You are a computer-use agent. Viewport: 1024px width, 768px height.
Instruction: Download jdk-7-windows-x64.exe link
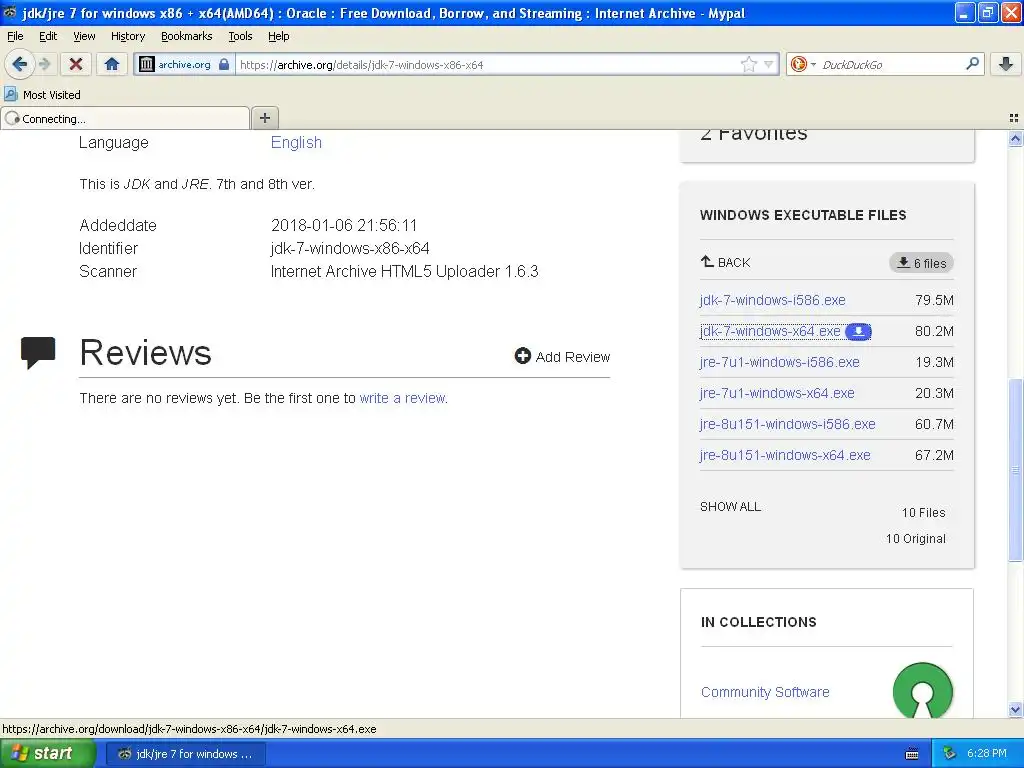tap(770, 331)
